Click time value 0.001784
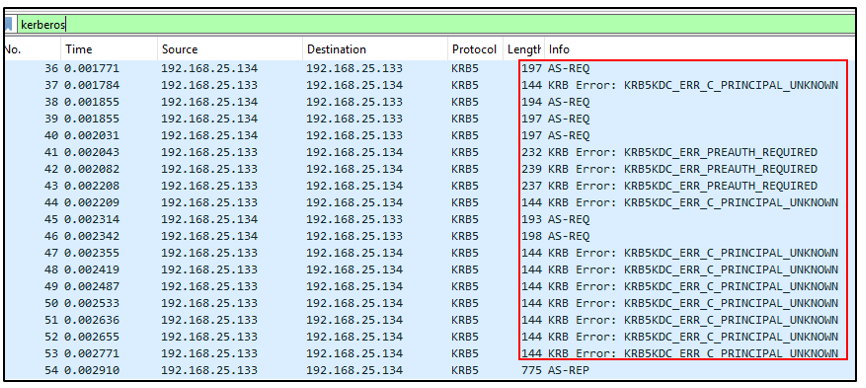This screenshot has width=866, height=388. tap(92, 86)
